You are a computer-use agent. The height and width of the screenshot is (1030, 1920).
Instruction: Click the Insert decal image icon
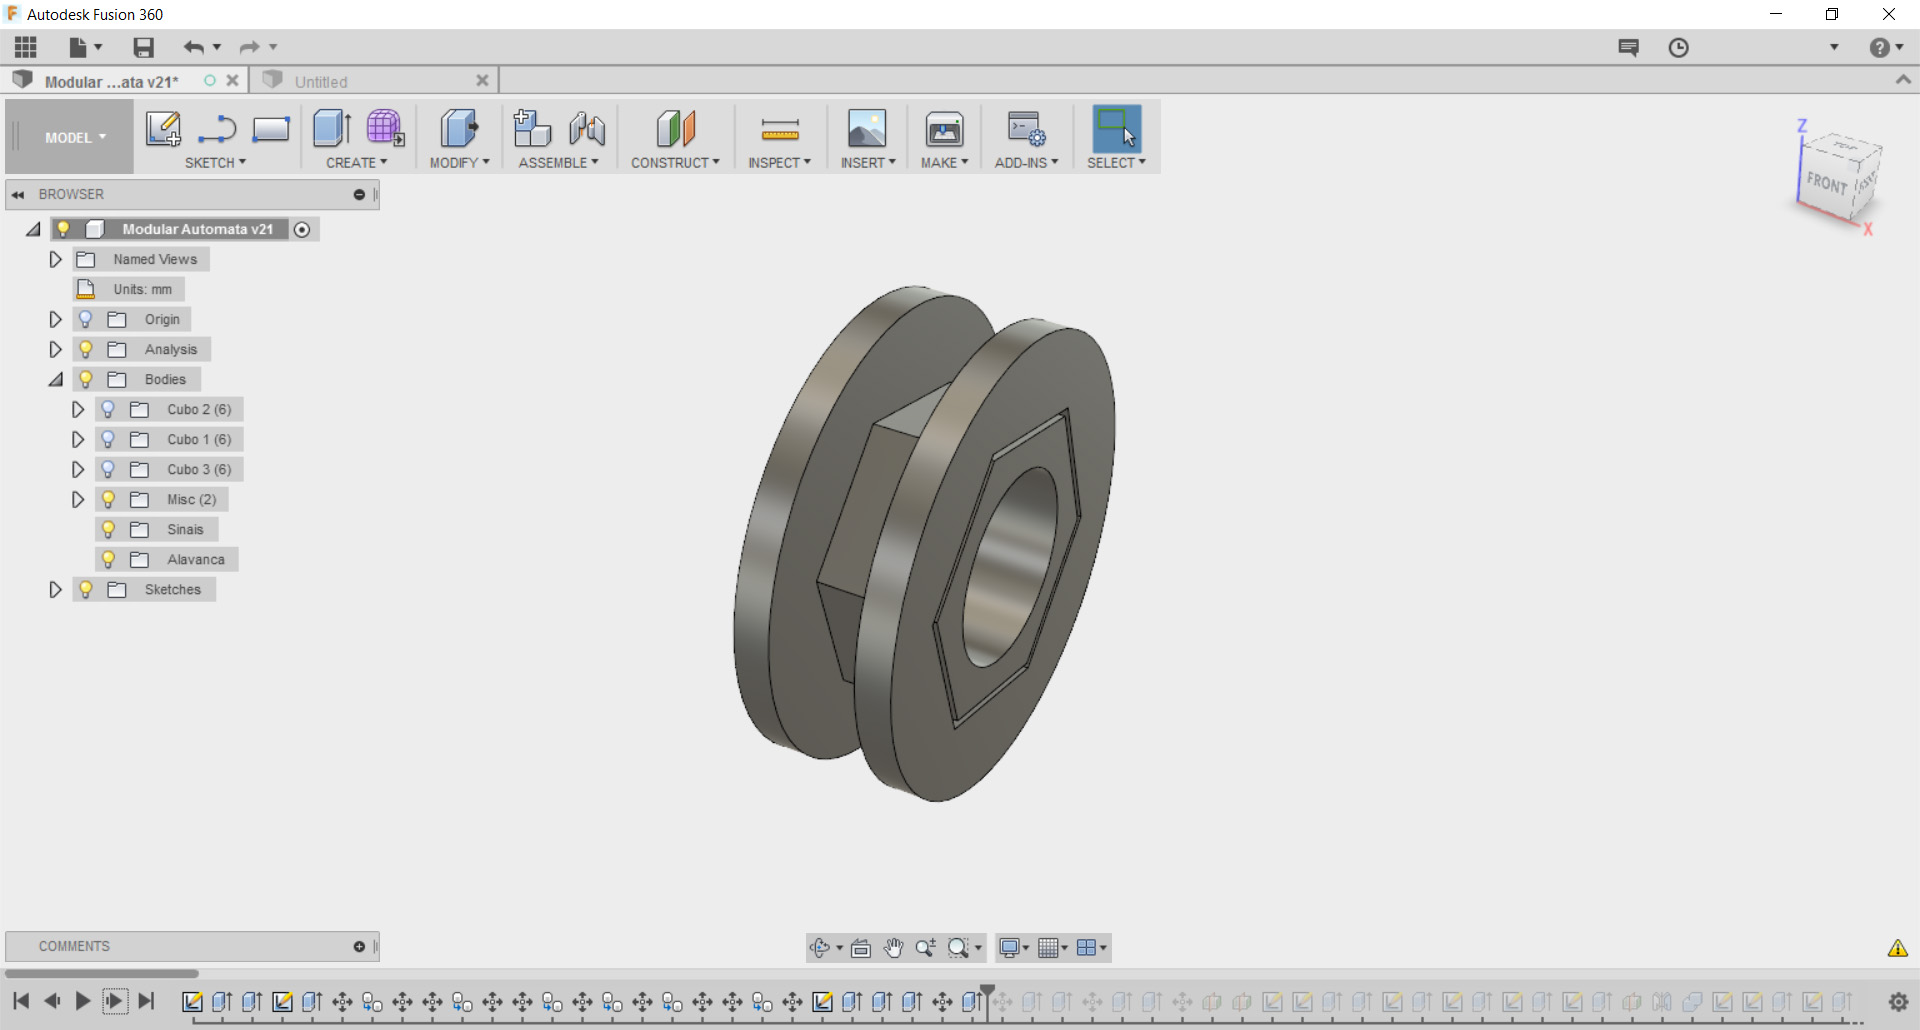click(867, 129)
